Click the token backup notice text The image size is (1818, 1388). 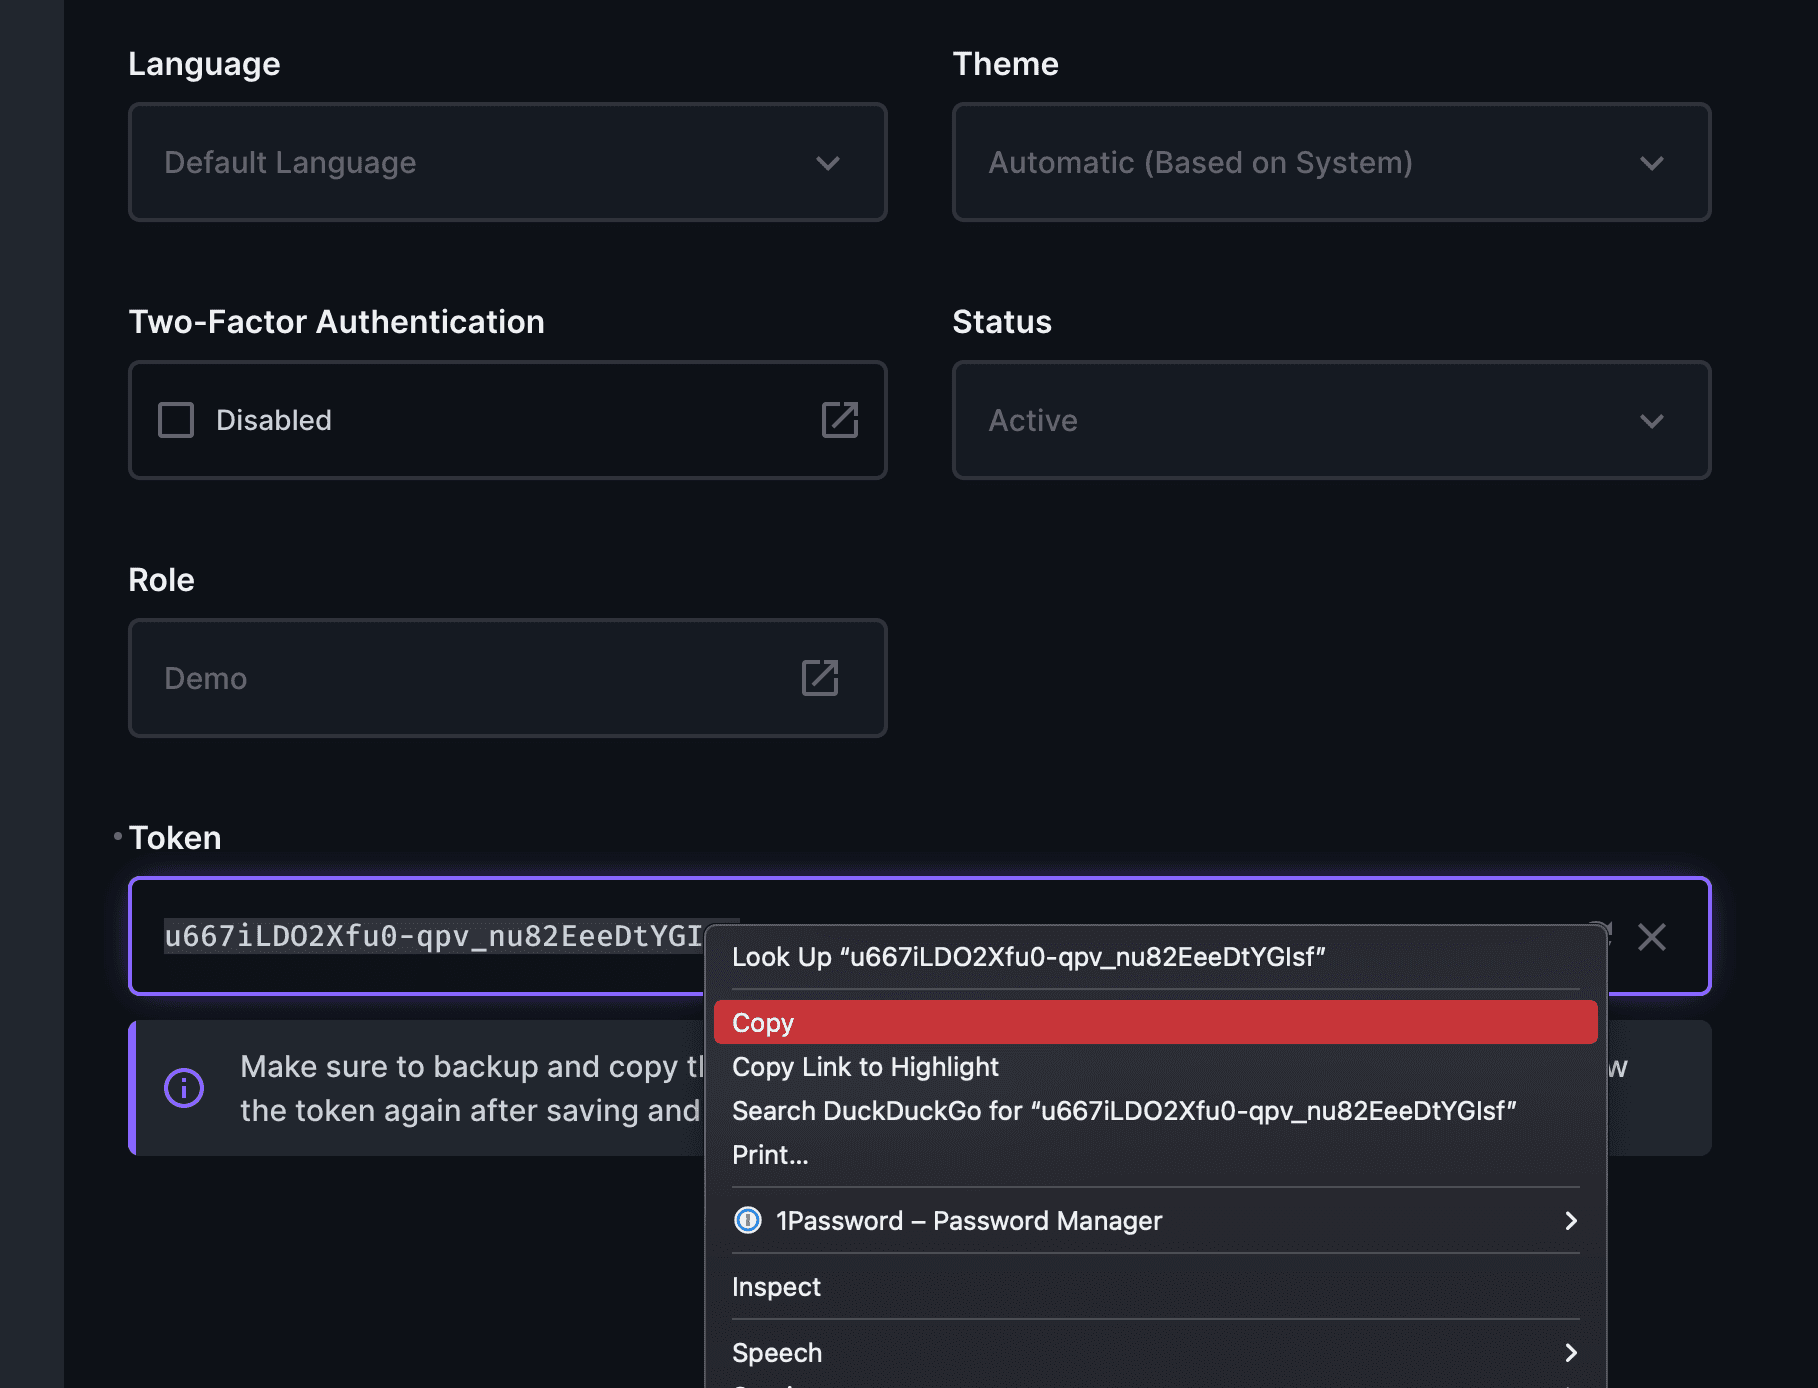point(470,1088)
